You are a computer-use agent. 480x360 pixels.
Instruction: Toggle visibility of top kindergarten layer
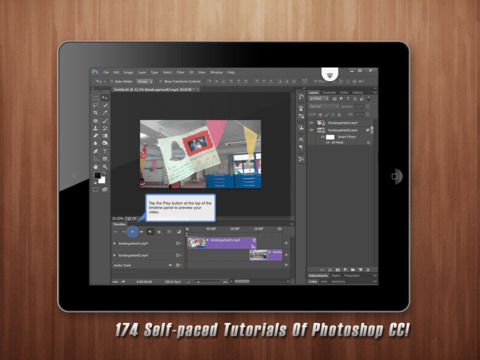[x=311, y=123]
